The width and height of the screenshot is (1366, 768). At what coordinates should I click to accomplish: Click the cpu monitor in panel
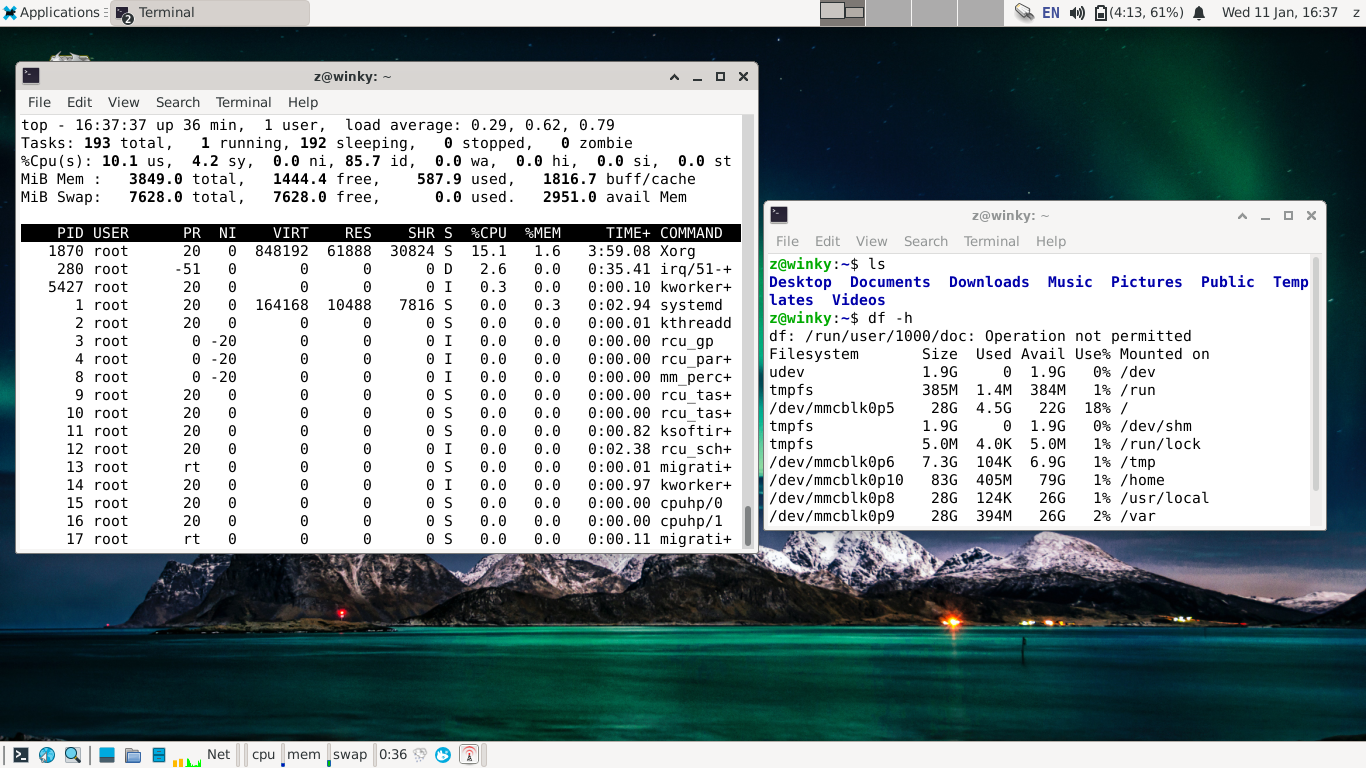click(264, 755)
